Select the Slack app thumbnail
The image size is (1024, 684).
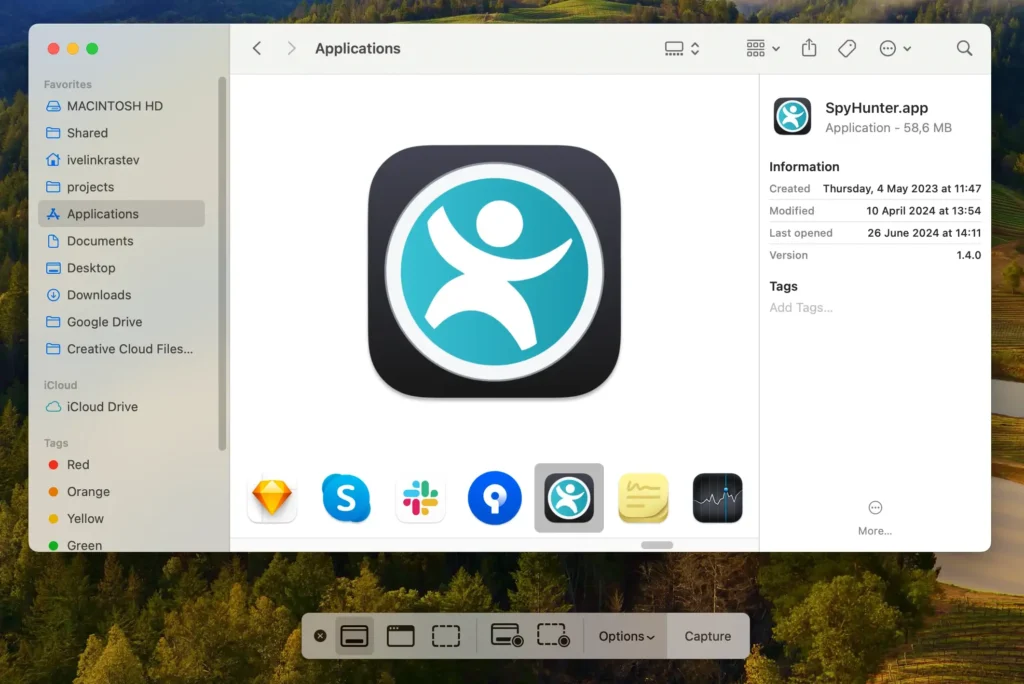421,498
